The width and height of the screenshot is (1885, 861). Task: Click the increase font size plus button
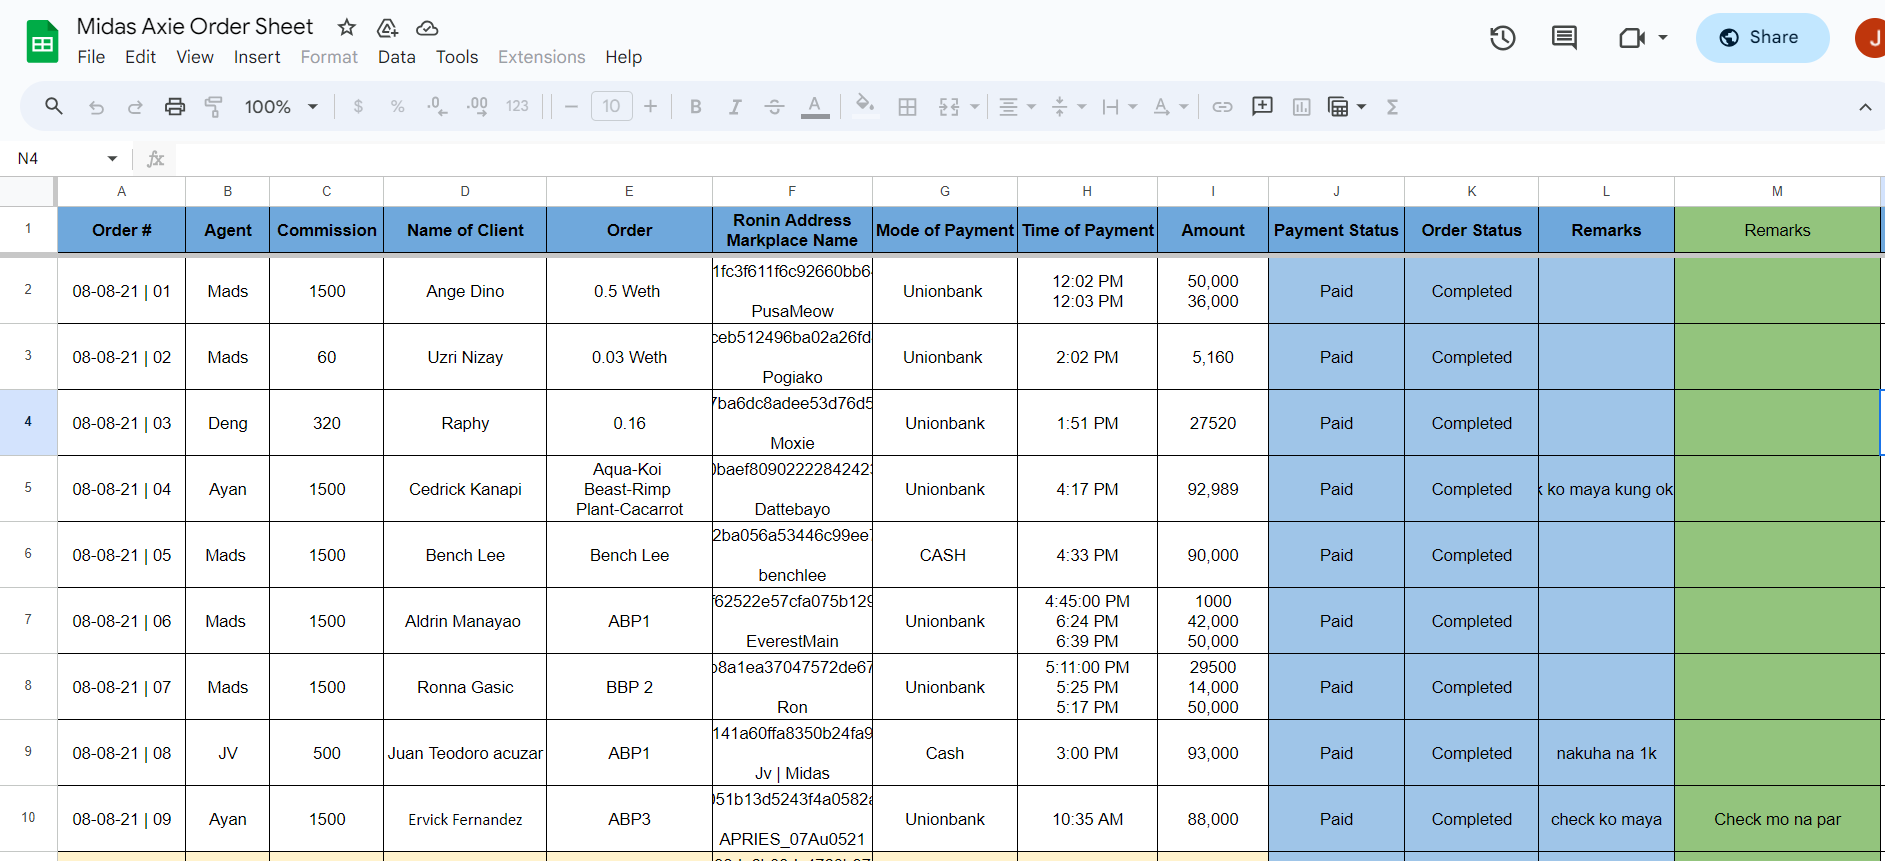650,106
